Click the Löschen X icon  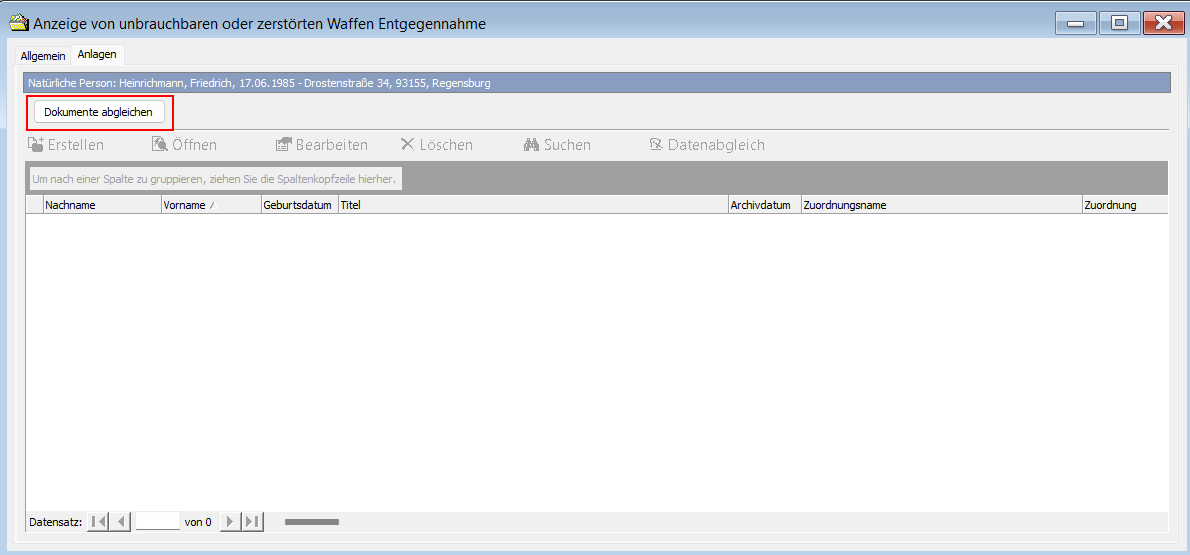point(407,145)
